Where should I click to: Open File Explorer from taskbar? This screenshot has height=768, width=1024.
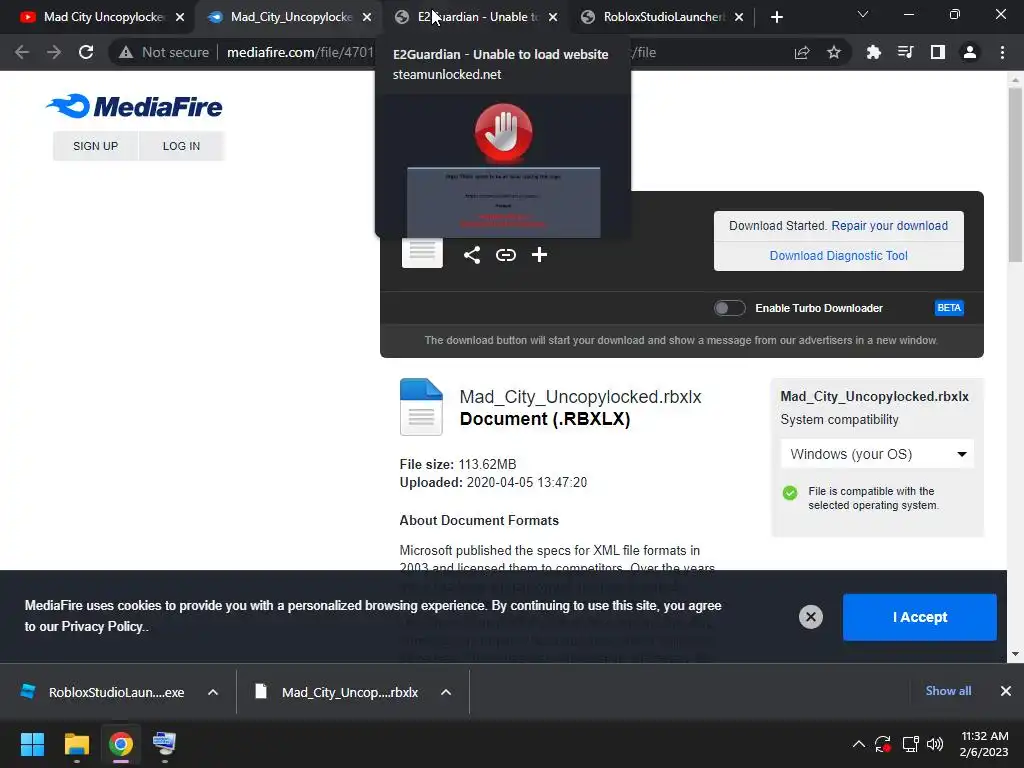(x=76, y=744)
